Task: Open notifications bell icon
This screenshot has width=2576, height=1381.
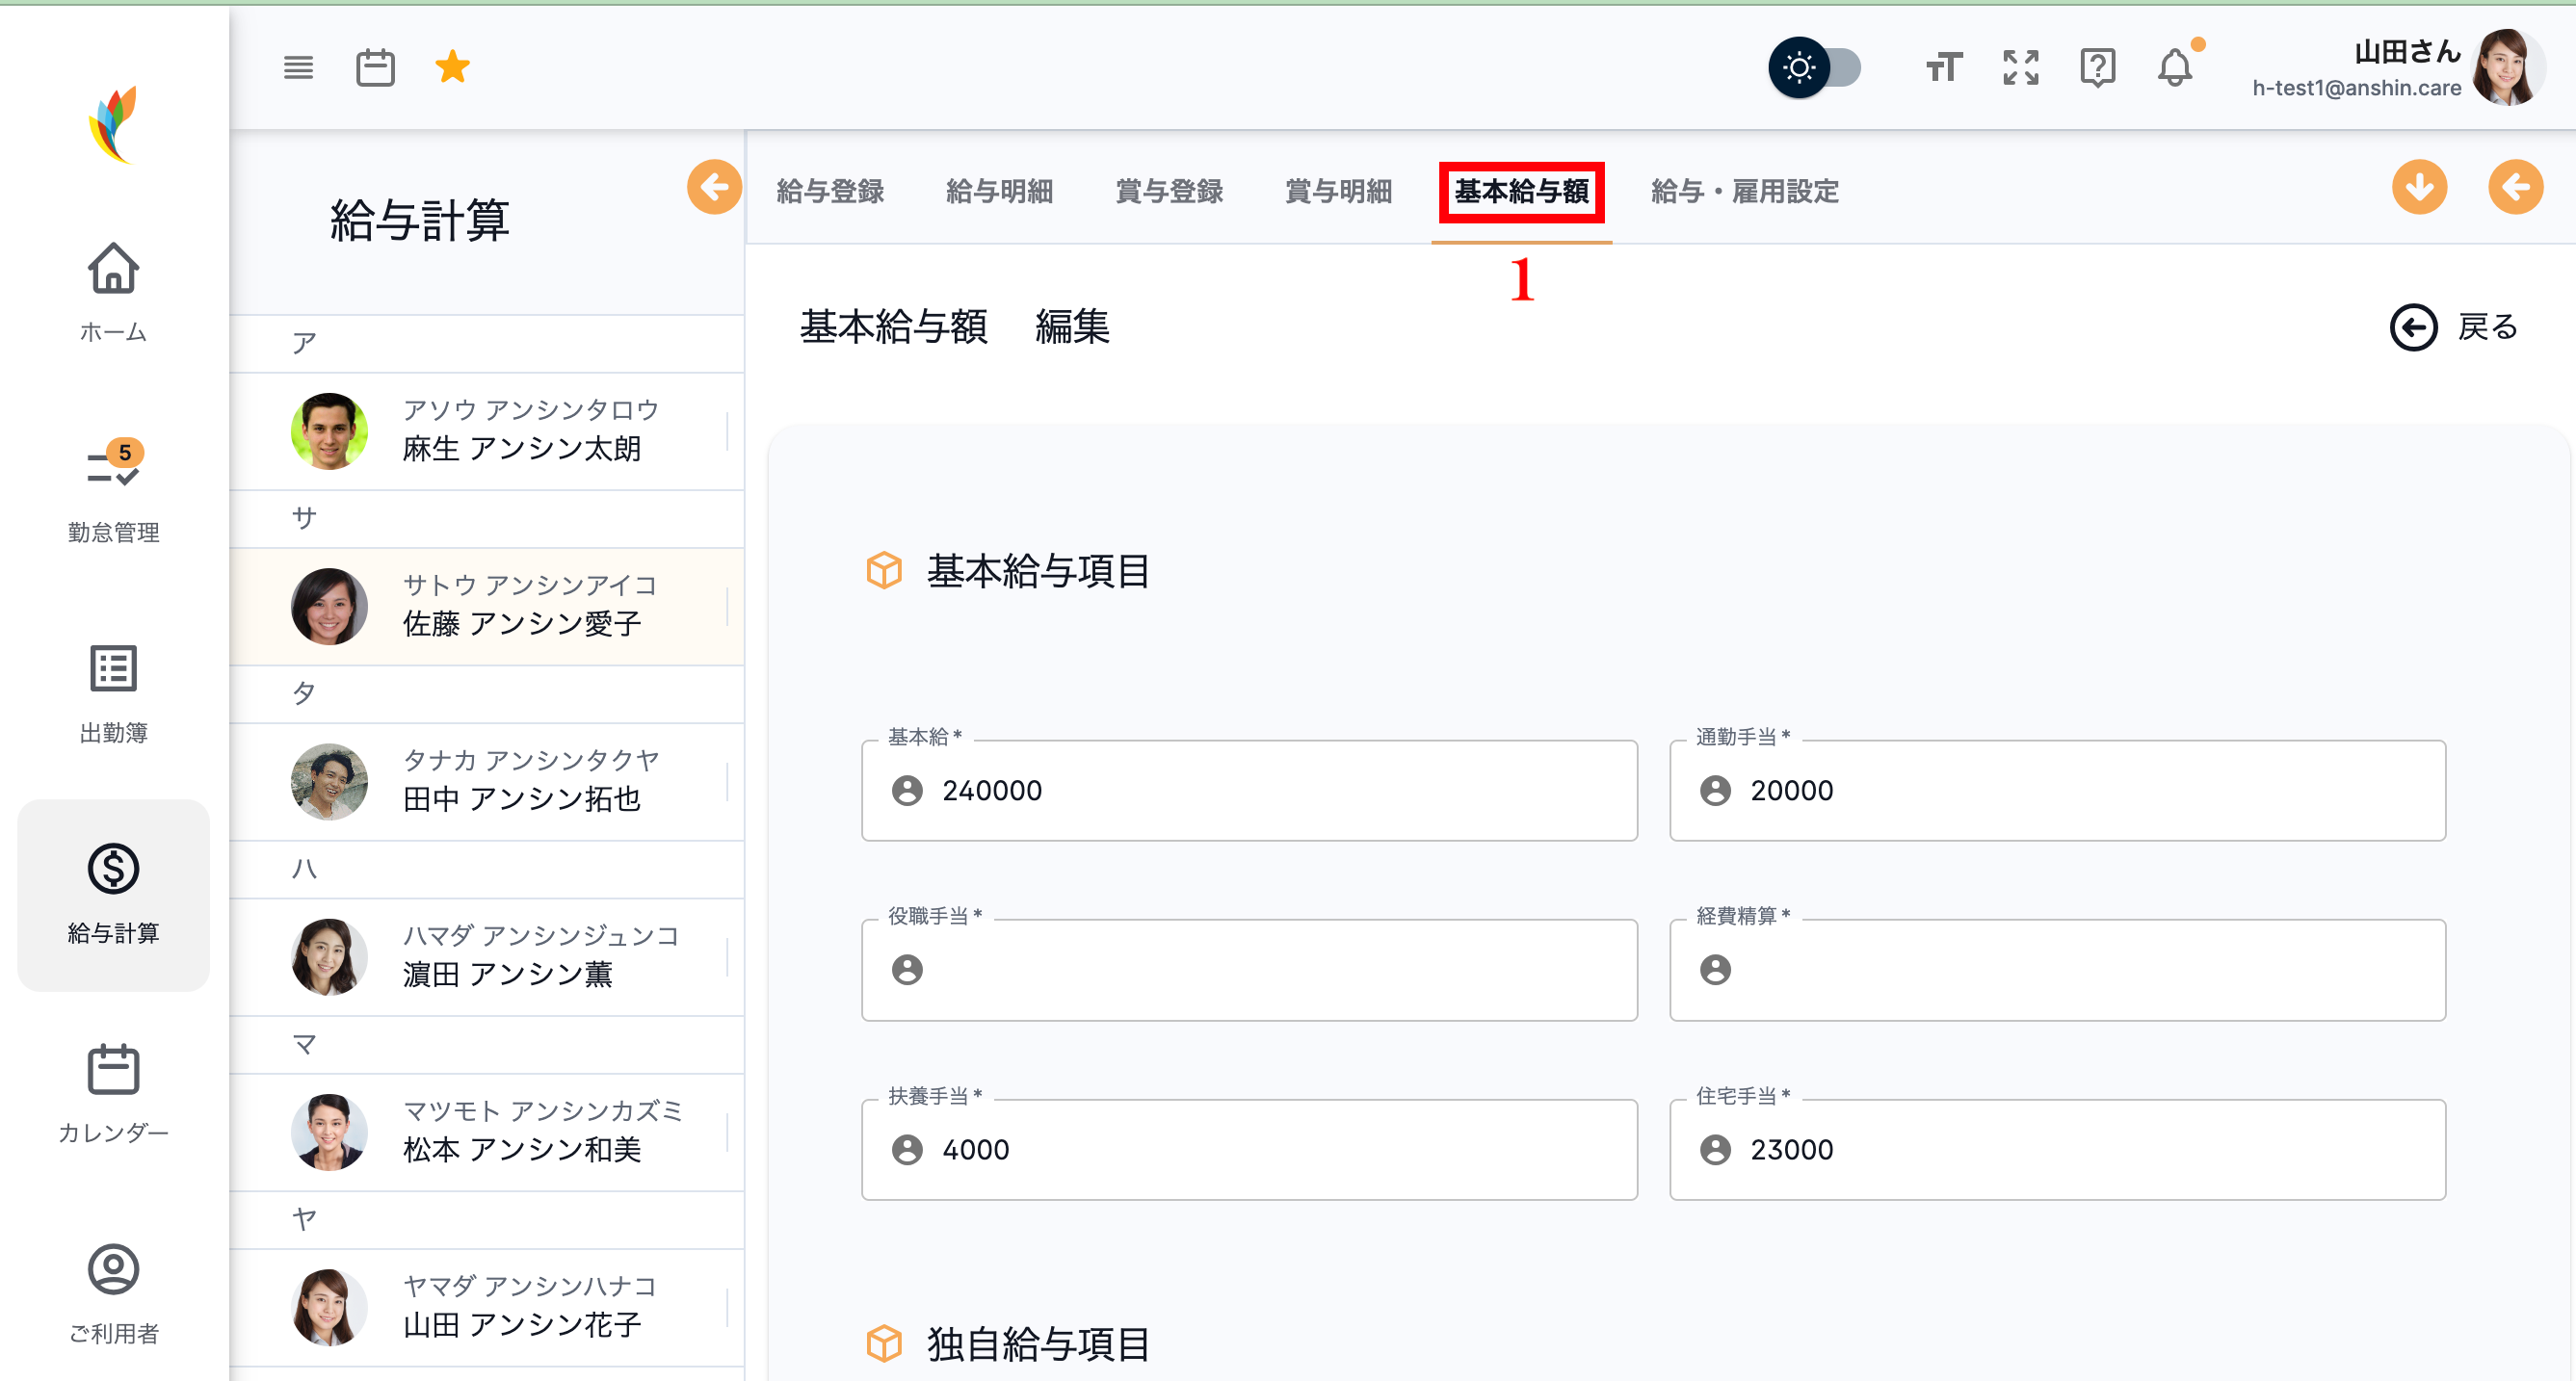Action: [2174, 68]
